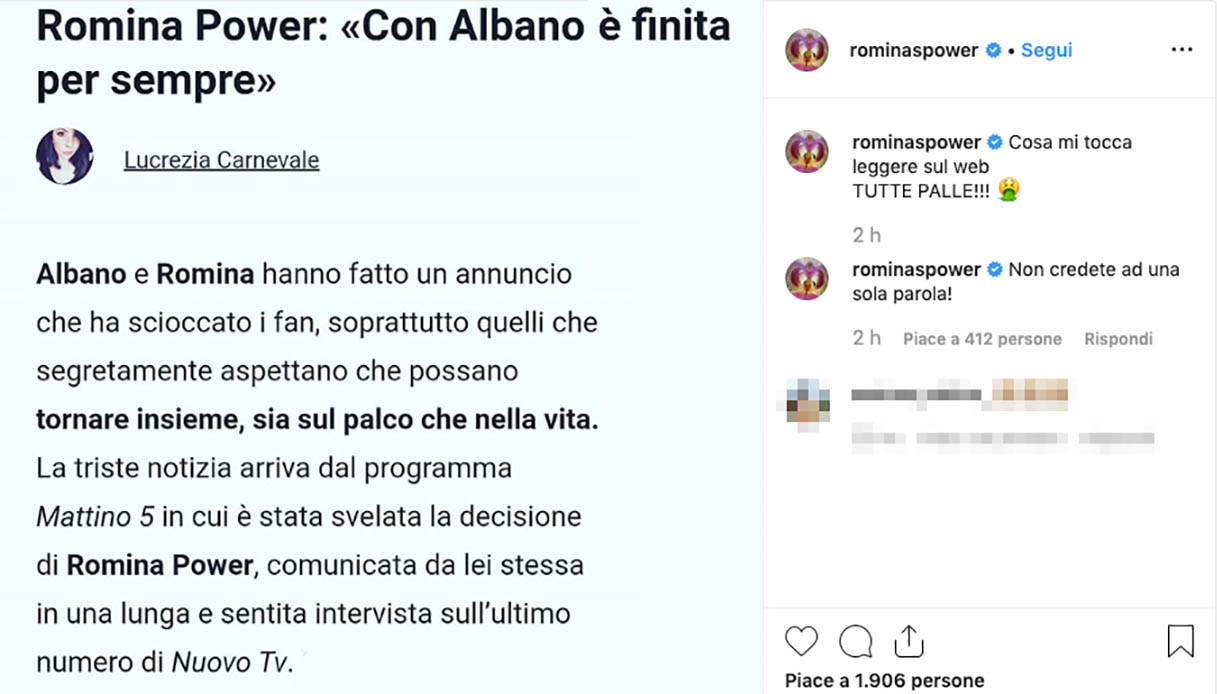Save post with bookmark icon
Viewport: 1217px width, 694px height.
1180,641
